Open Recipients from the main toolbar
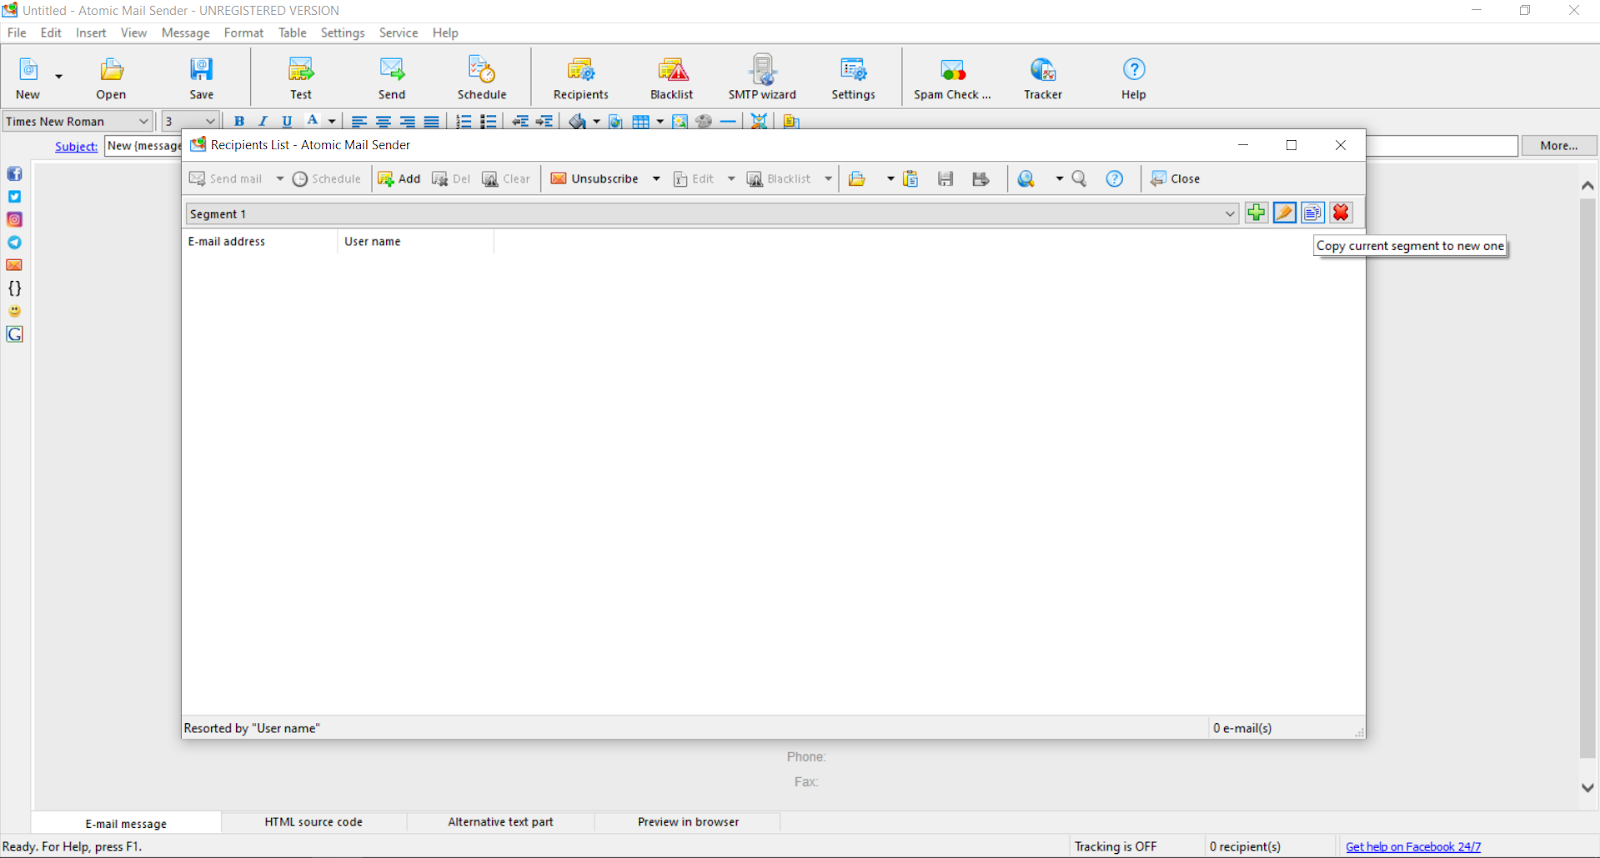Image resolution: width=1600 pixels, height=858 pixels. [581, 78]
